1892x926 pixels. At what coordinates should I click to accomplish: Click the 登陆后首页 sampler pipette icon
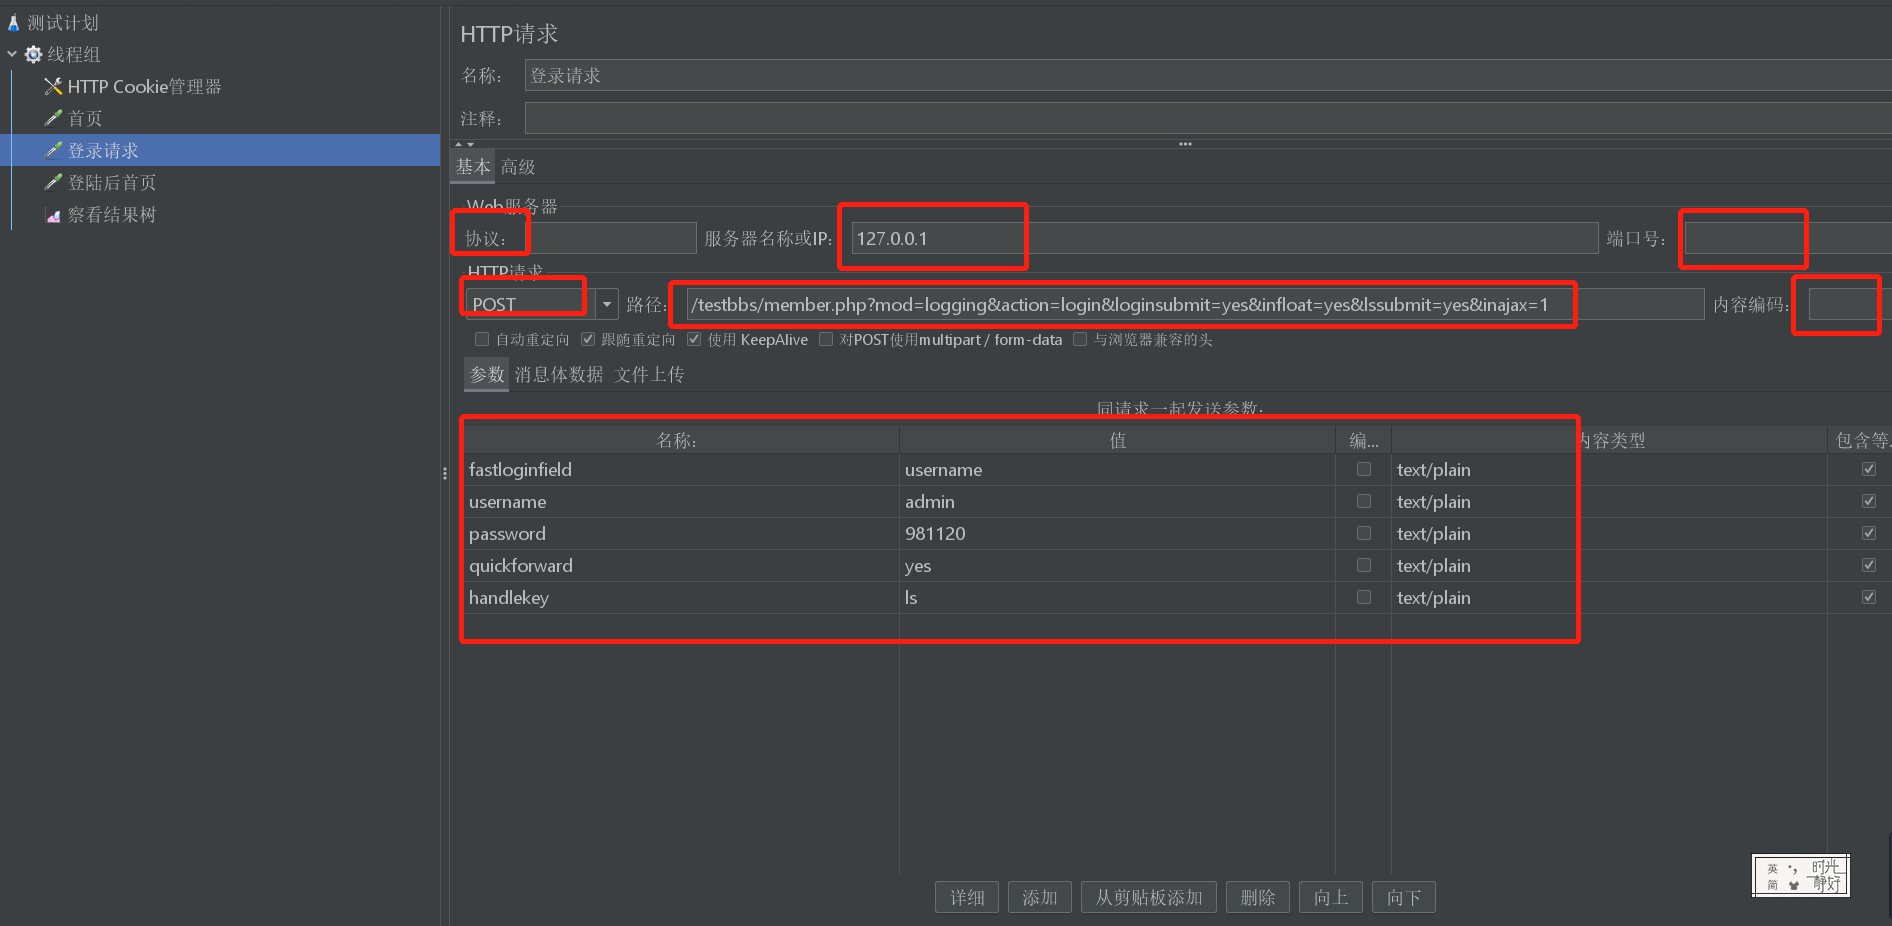[x=53, y=182]
